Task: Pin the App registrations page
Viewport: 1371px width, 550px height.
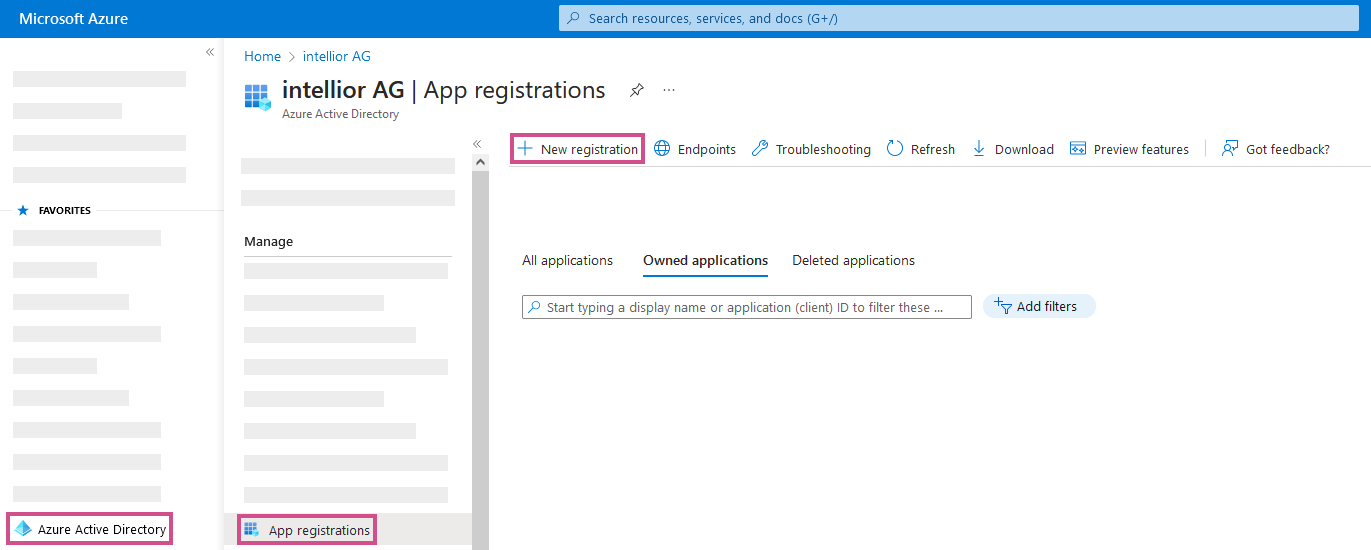Action: [636, 90]
